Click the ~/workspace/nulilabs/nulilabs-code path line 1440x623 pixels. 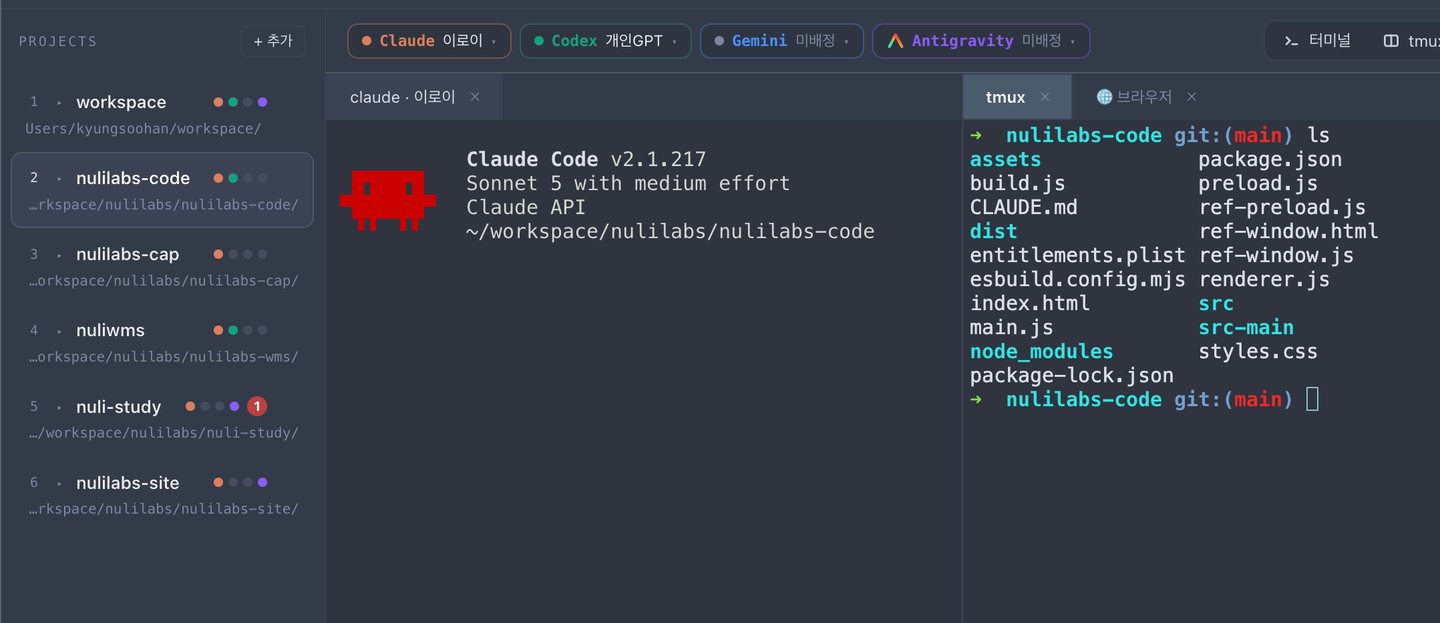(670, 231)
